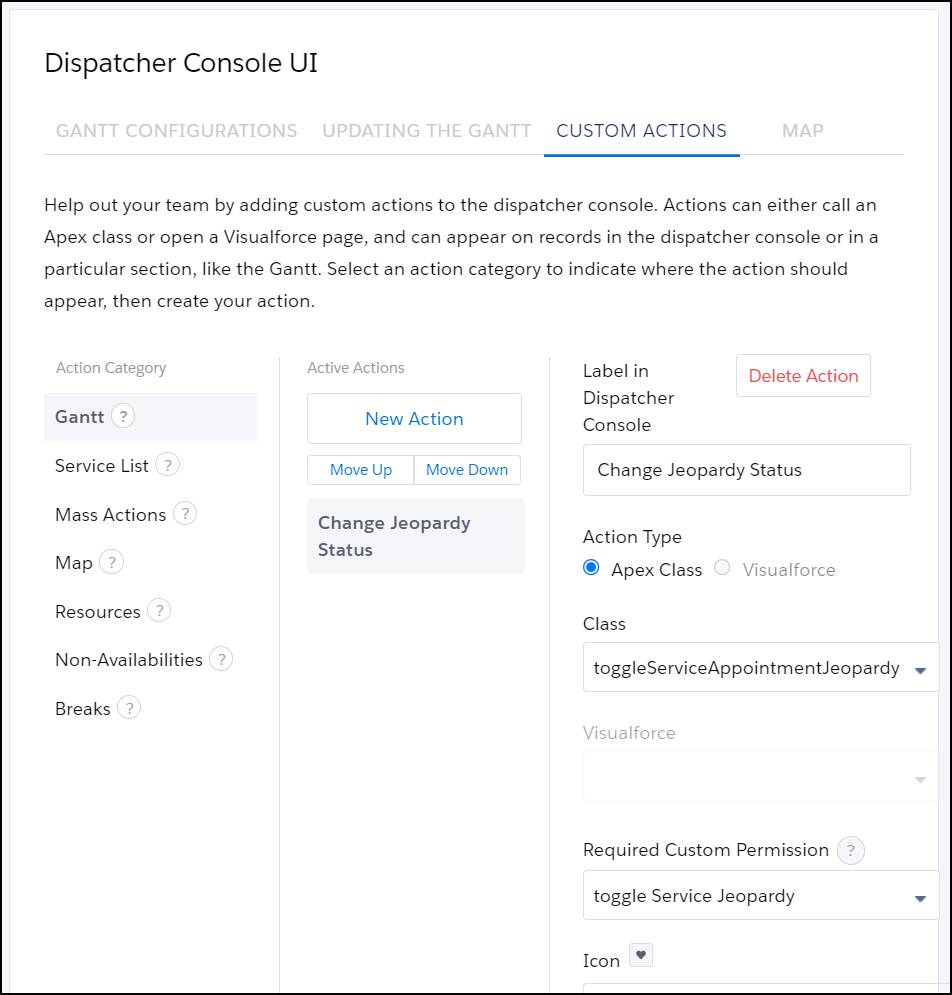The image size is (952, 995).
Task: Click the heart icon next to Icon label
Action: [x=640, y=954]
